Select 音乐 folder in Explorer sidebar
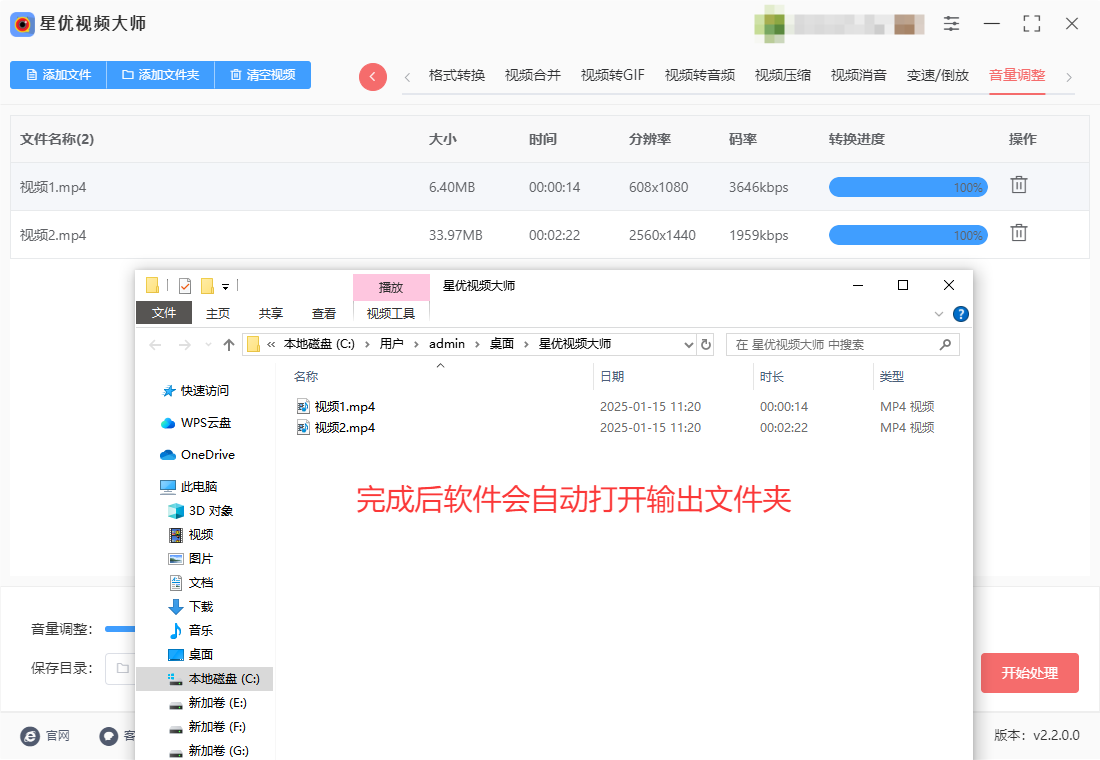The height and width of the screenshot is (760, 1100). (x=191, y=630)
